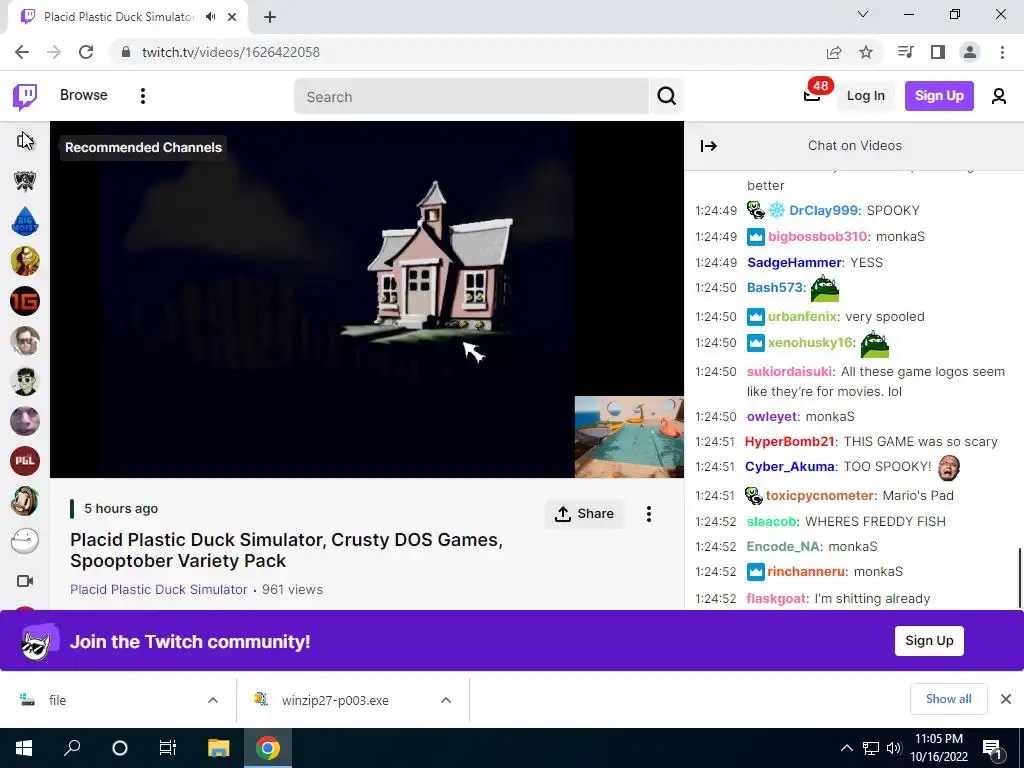The image size is (1024, 768).
Task: Click the search magnifier button
Action: 666,97
